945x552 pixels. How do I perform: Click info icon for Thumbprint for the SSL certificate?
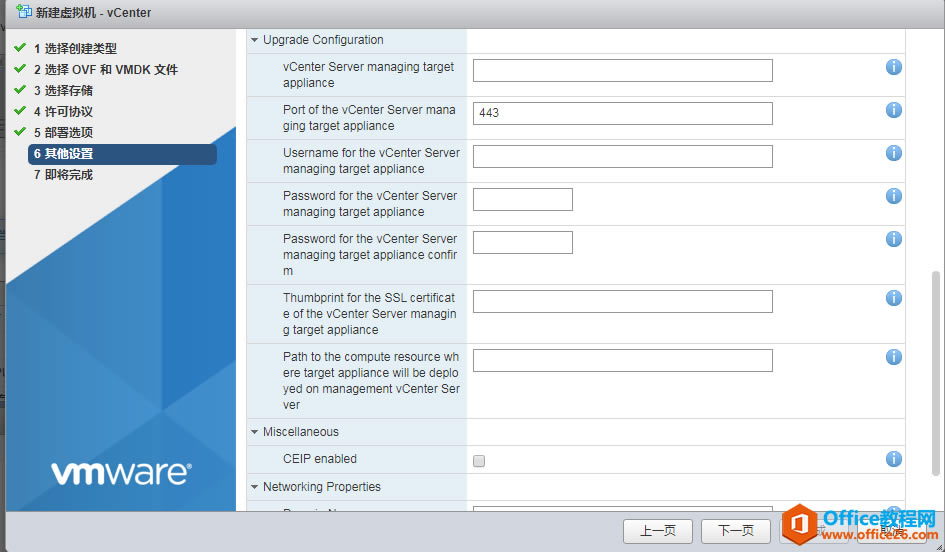pos(893,298)
